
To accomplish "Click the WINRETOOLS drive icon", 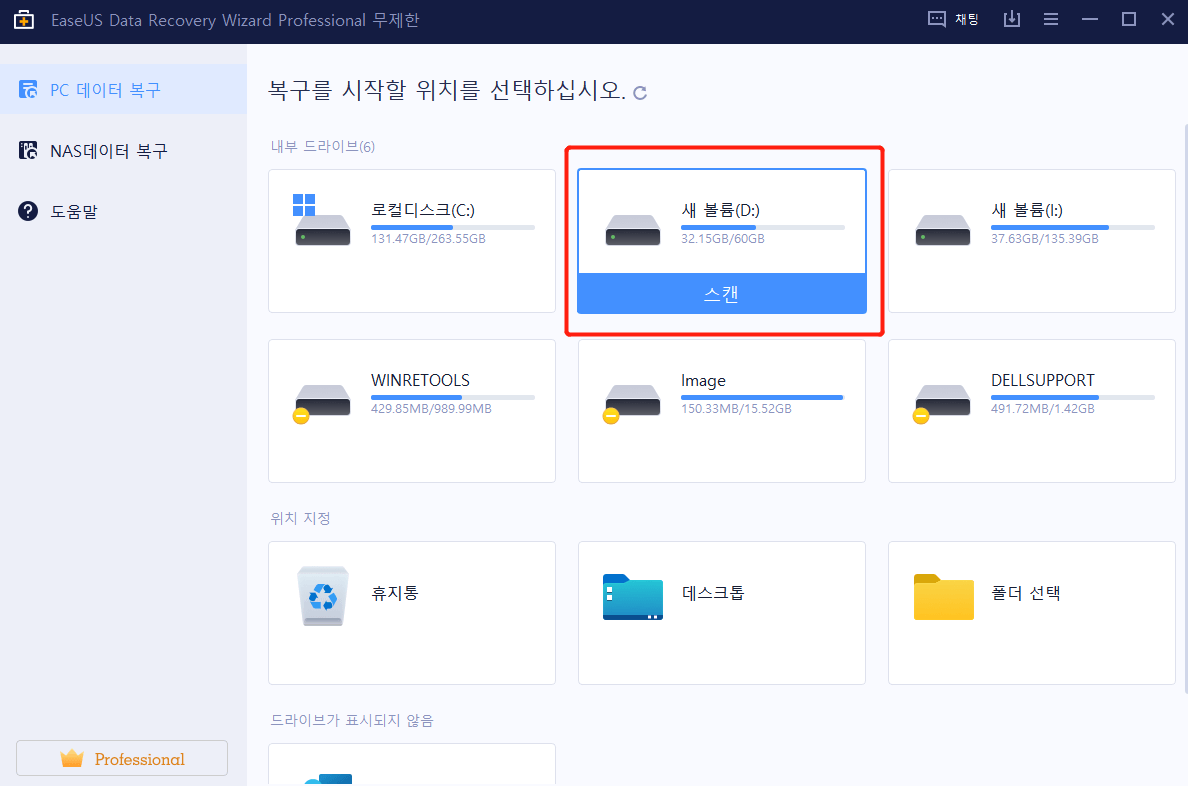I will pyautogui.click(x=321, y=402).
